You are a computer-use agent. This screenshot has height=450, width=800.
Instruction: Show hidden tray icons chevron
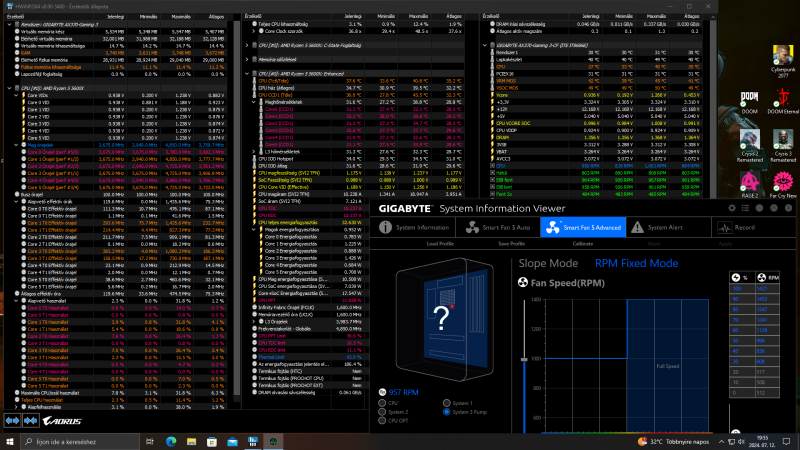tap(721, 441)
